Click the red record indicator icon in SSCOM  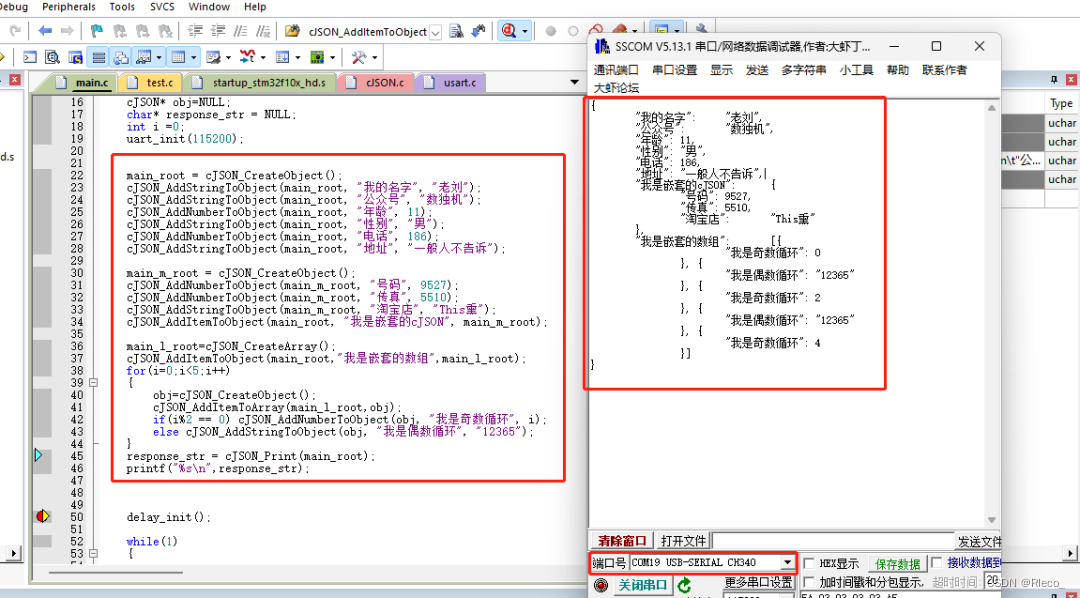[601, 586]
